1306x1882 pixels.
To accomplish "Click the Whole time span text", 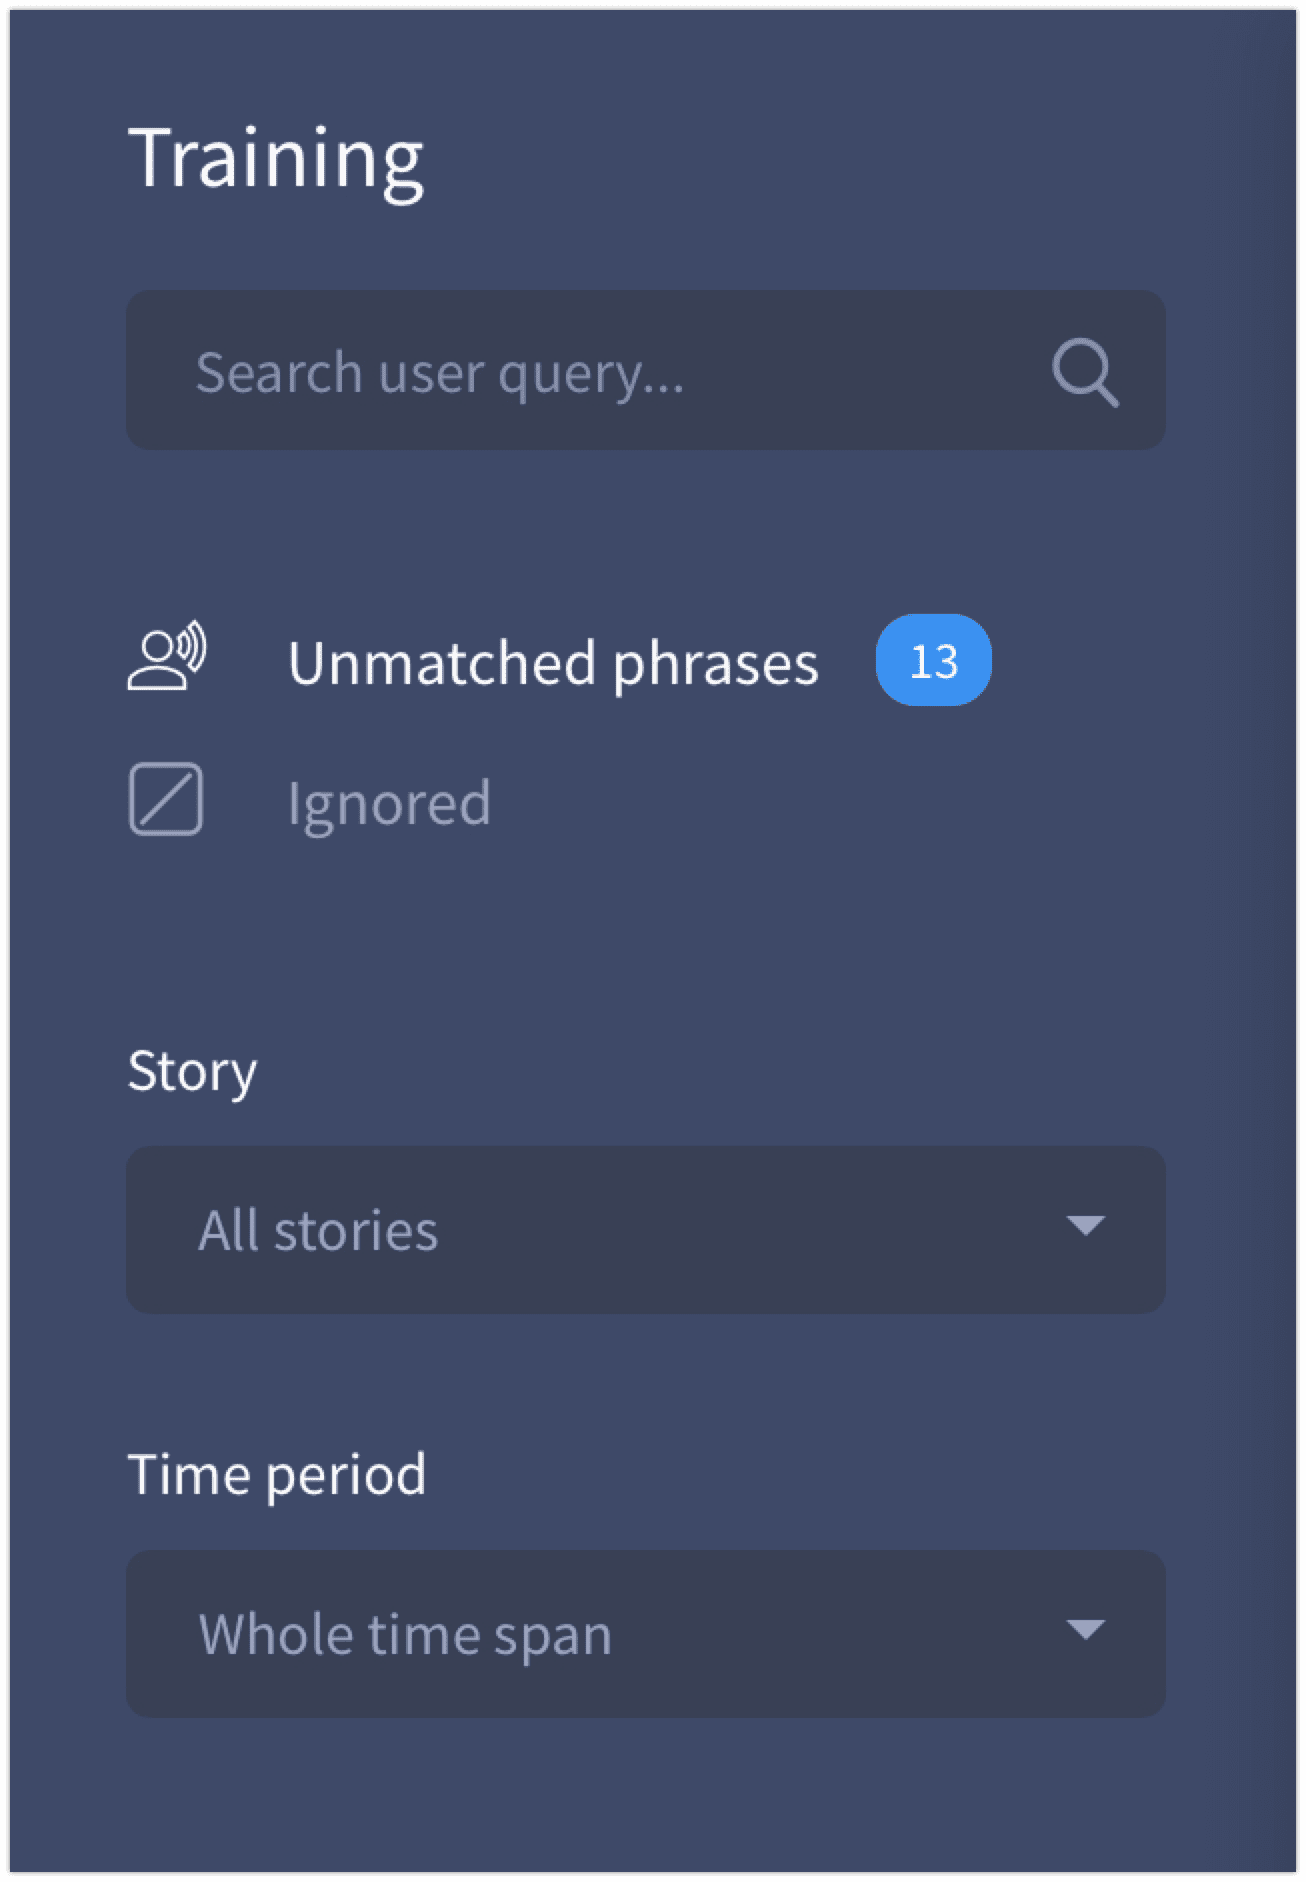I will [x=405, y=1636].
